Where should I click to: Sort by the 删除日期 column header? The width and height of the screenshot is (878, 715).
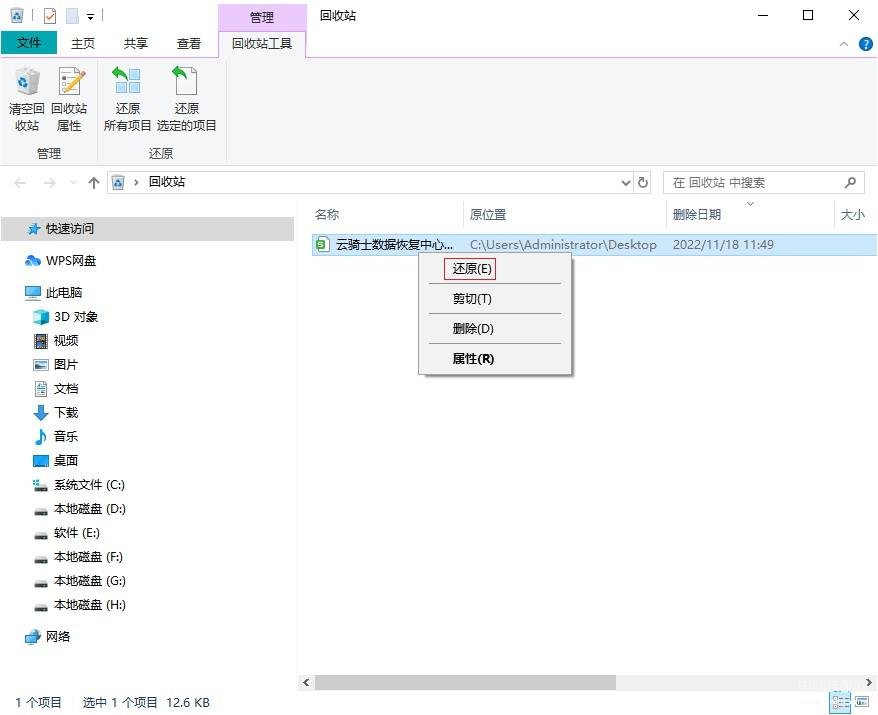click(x=697, y=214)
